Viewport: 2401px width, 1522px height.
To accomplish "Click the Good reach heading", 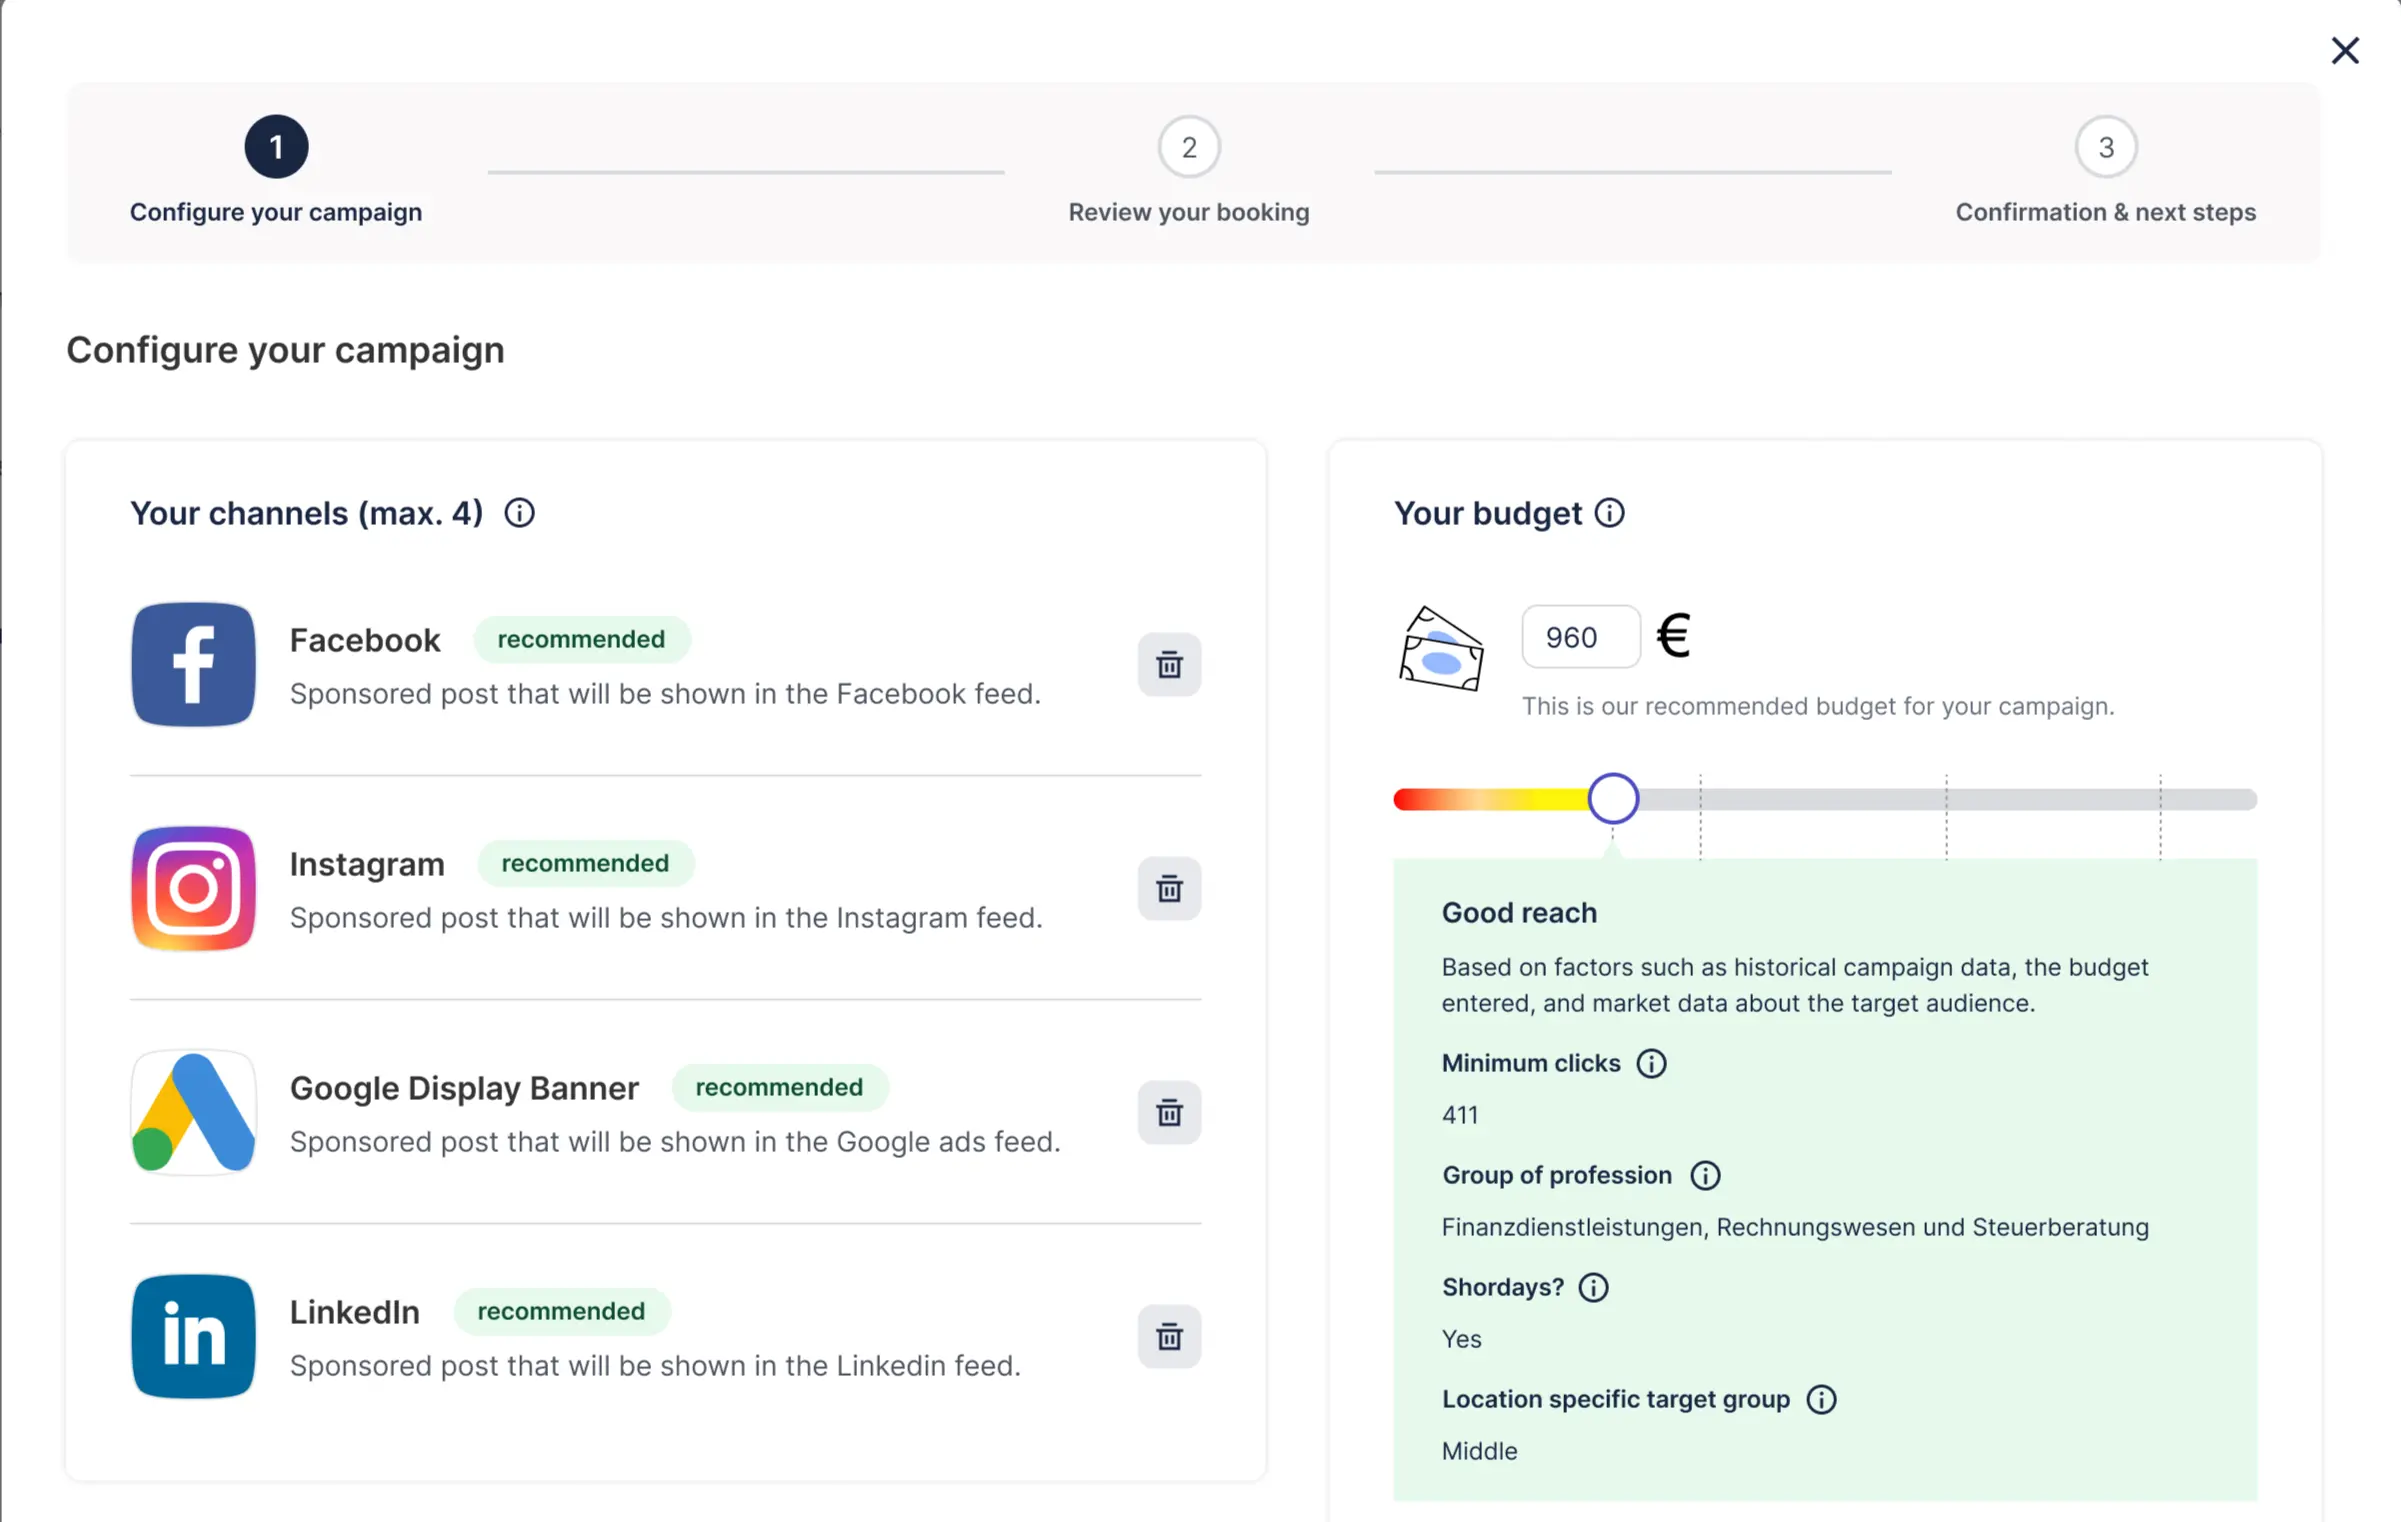I will tap(1519, 913).
